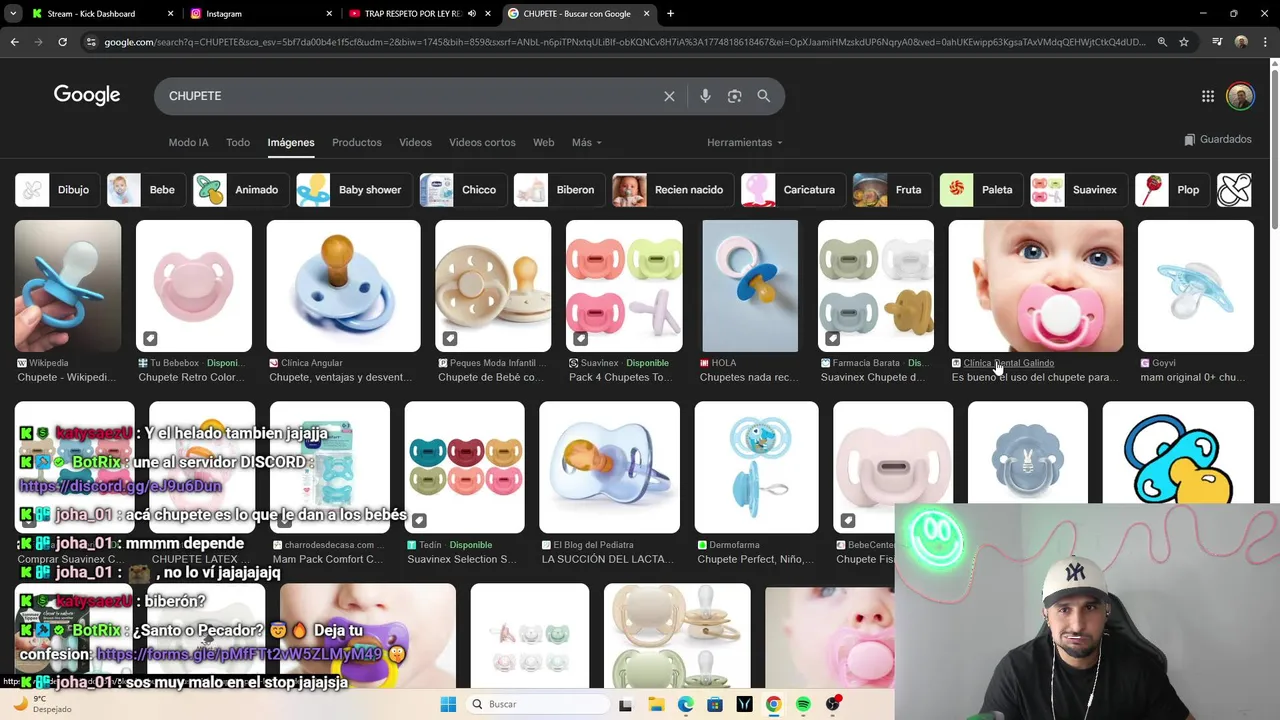Clear the search box with the X icon
The width and height of the screenshot is (1280, 720).
pos(669,96)
